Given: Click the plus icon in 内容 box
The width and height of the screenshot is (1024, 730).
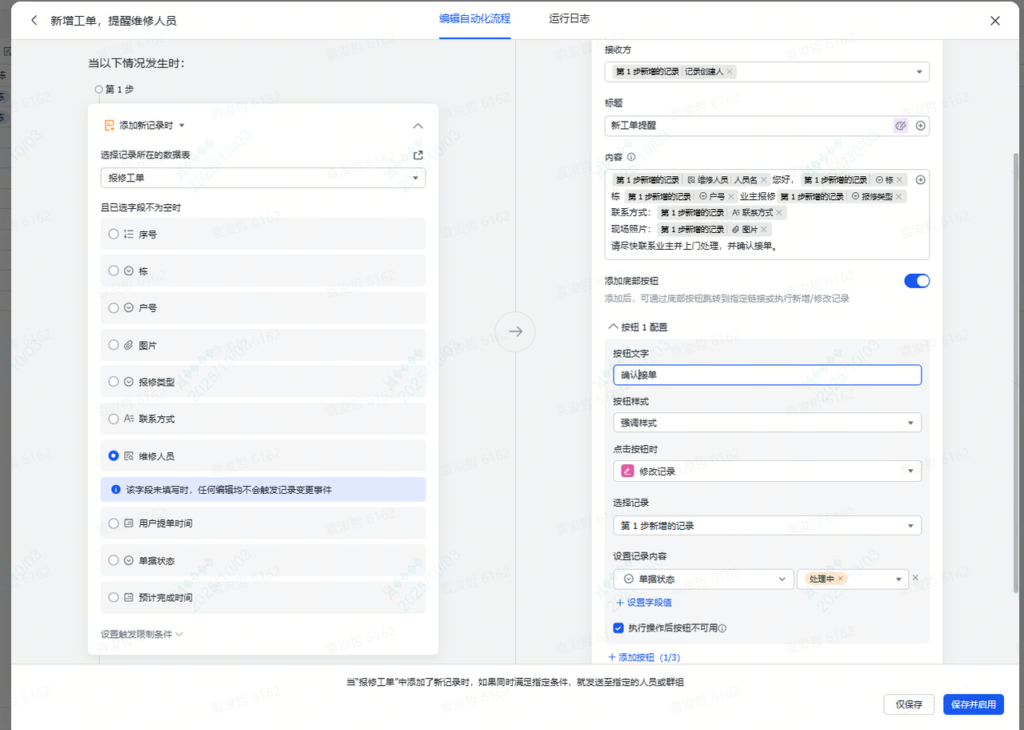Looking at the screenshot, I should 920,180.
